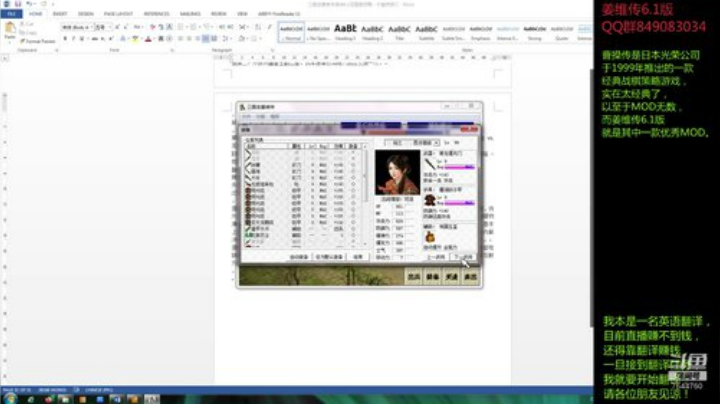Switch to the REVIEW tab
720x404 pixels.
(x=219, y=14)
